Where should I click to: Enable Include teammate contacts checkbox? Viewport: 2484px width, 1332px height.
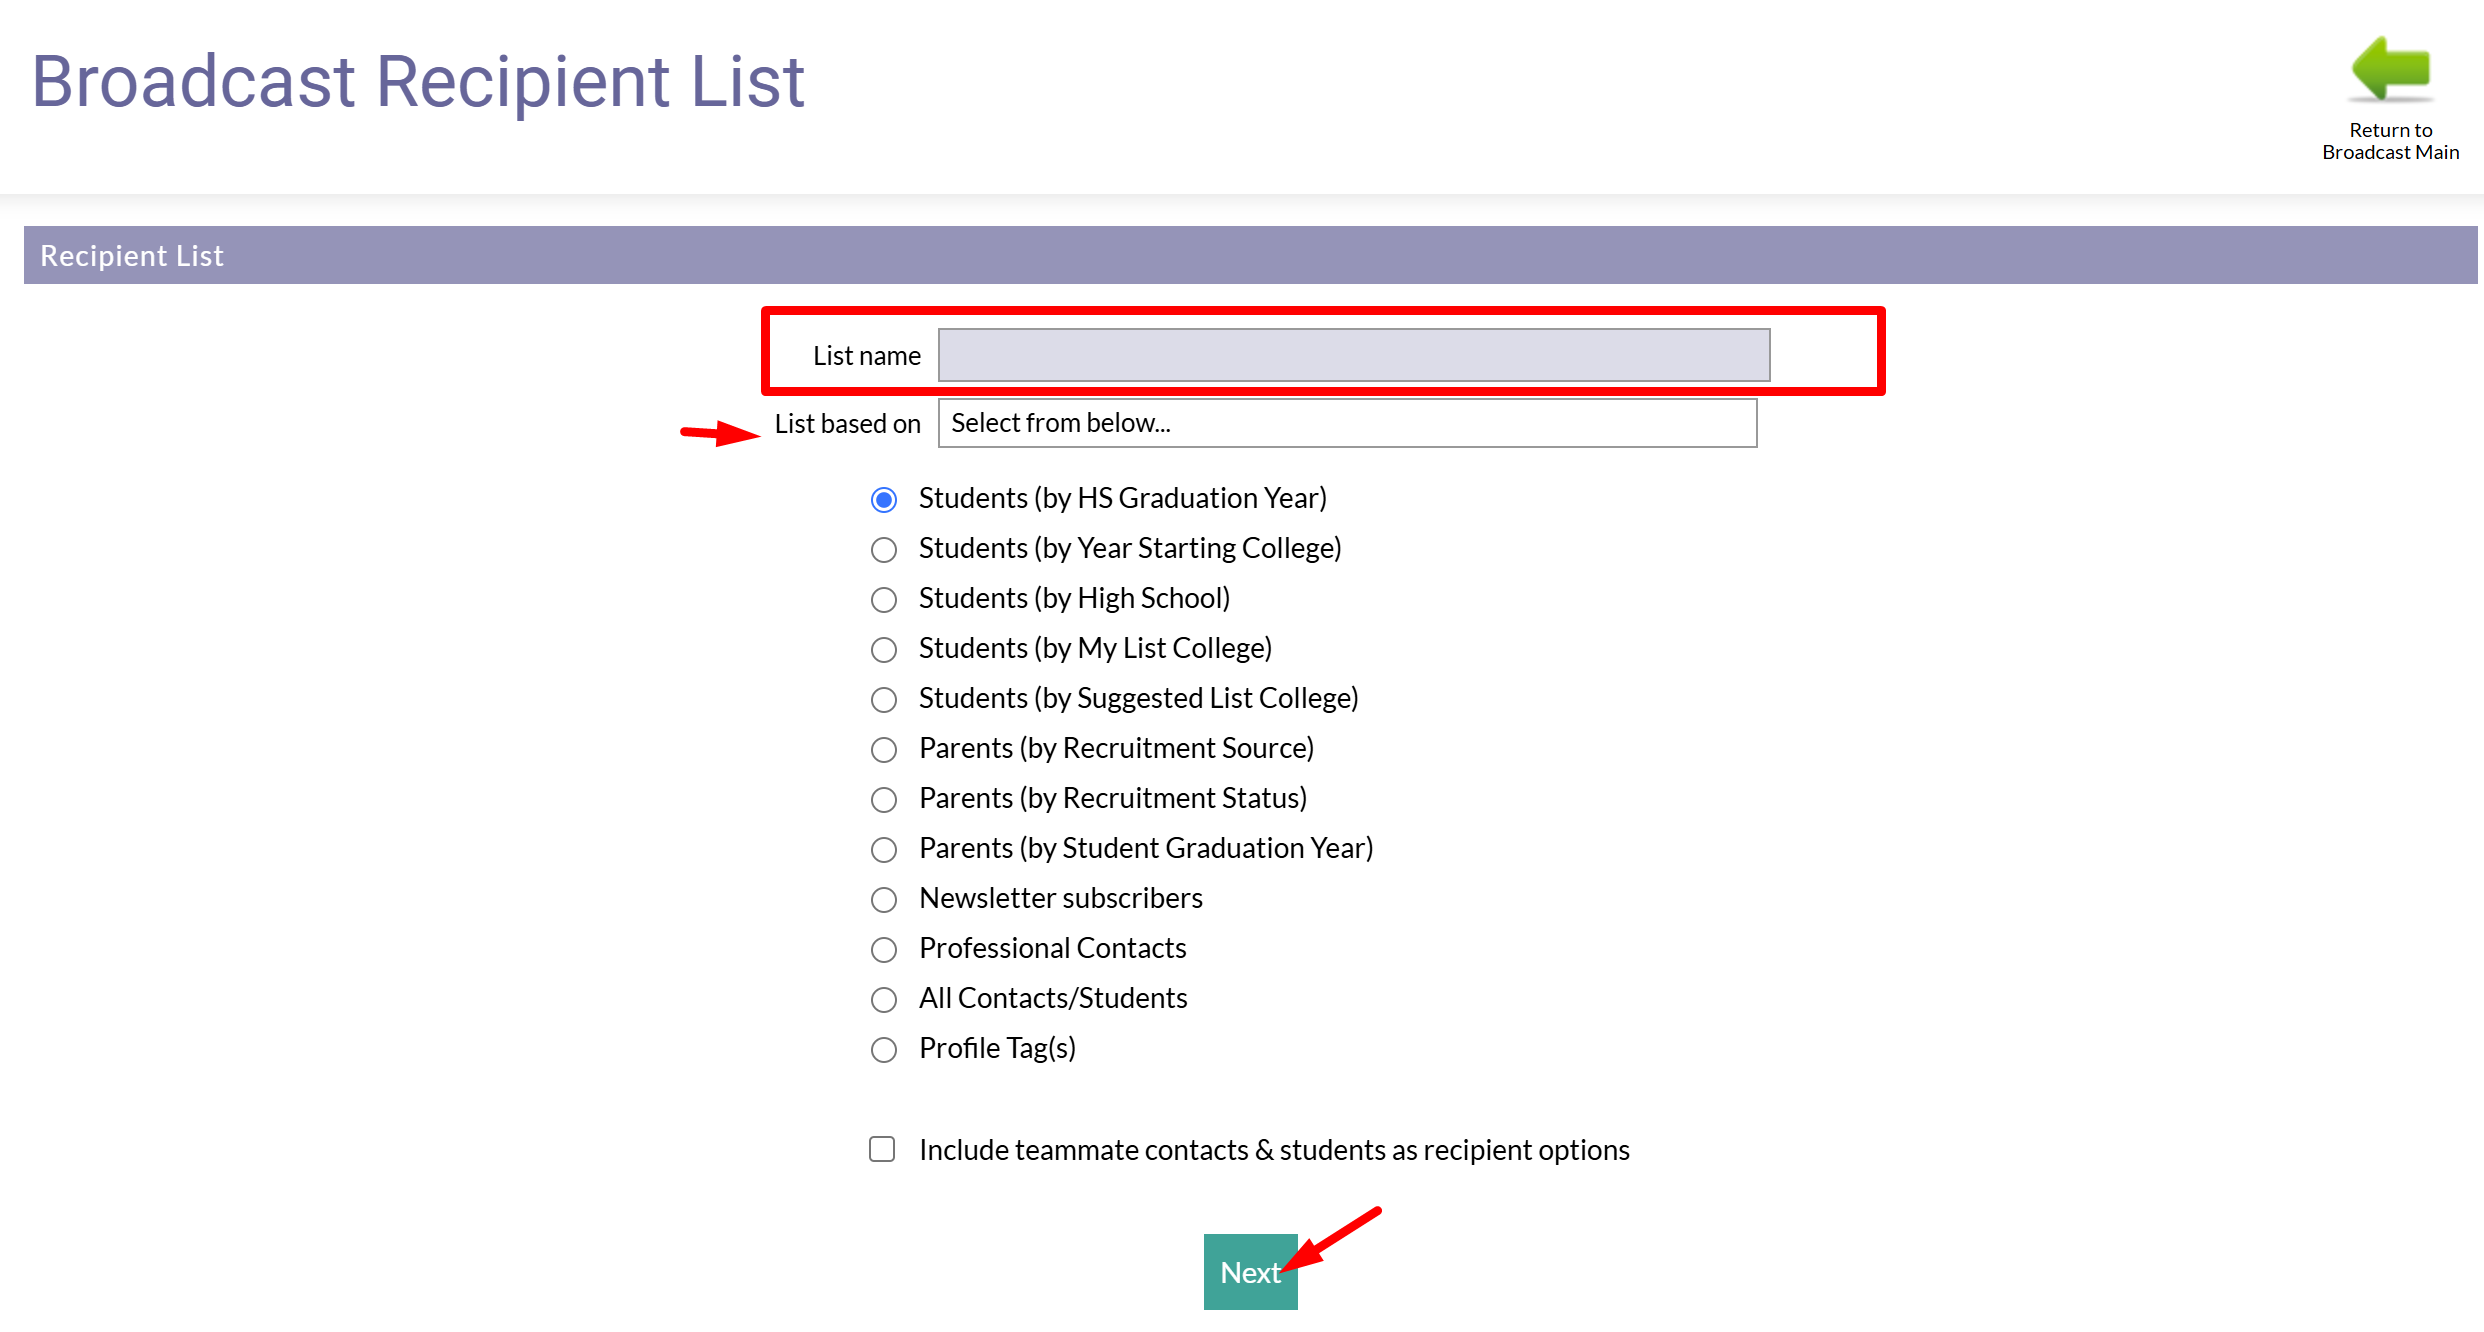[882, 1149]
